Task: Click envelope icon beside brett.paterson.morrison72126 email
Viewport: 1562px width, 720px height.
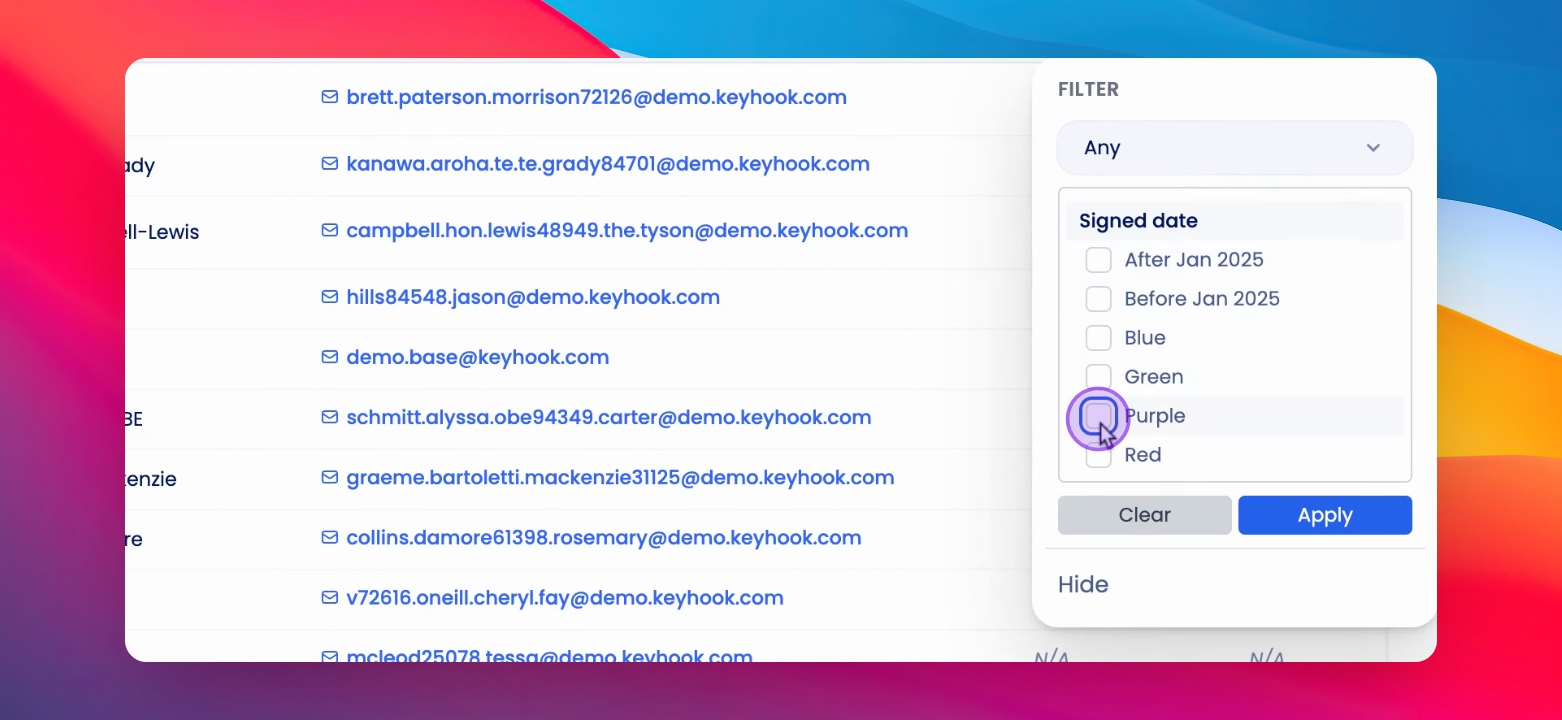Action: (x=329, y=97)
